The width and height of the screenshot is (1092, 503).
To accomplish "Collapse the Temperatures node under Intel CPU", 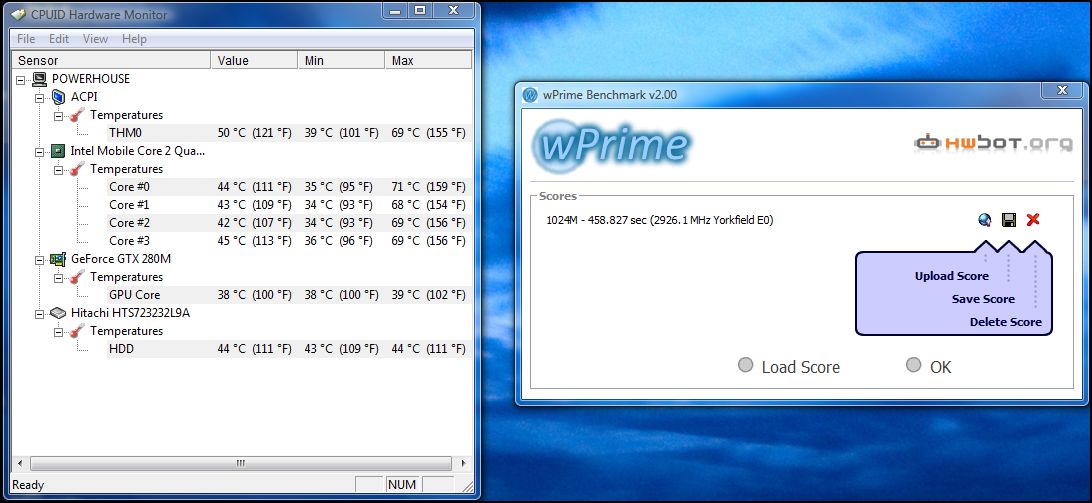I will [x=58, y=169].
